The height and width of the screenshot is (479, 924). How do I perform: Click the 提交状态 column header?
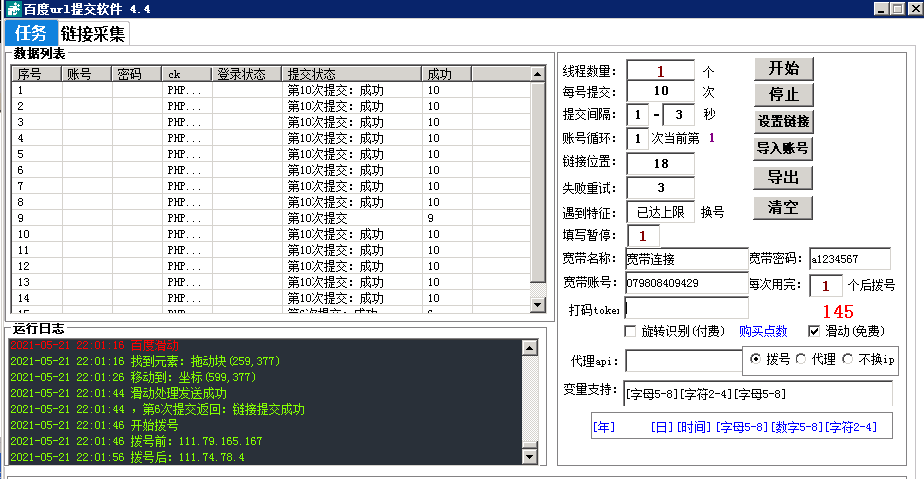(352, 74)
